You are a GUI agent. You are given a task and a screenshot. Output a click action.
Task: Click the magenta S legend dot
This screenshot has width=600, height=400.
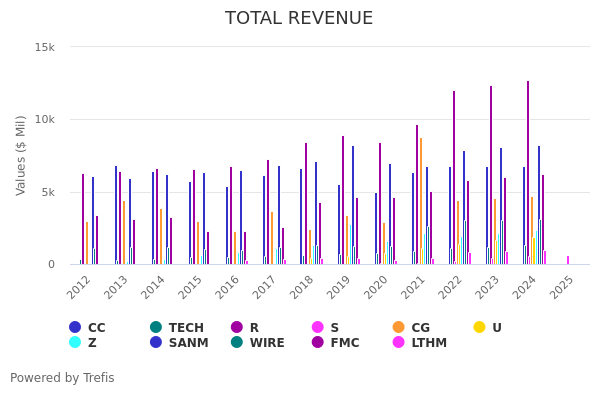pyautogui.click(x=318, y=327)
